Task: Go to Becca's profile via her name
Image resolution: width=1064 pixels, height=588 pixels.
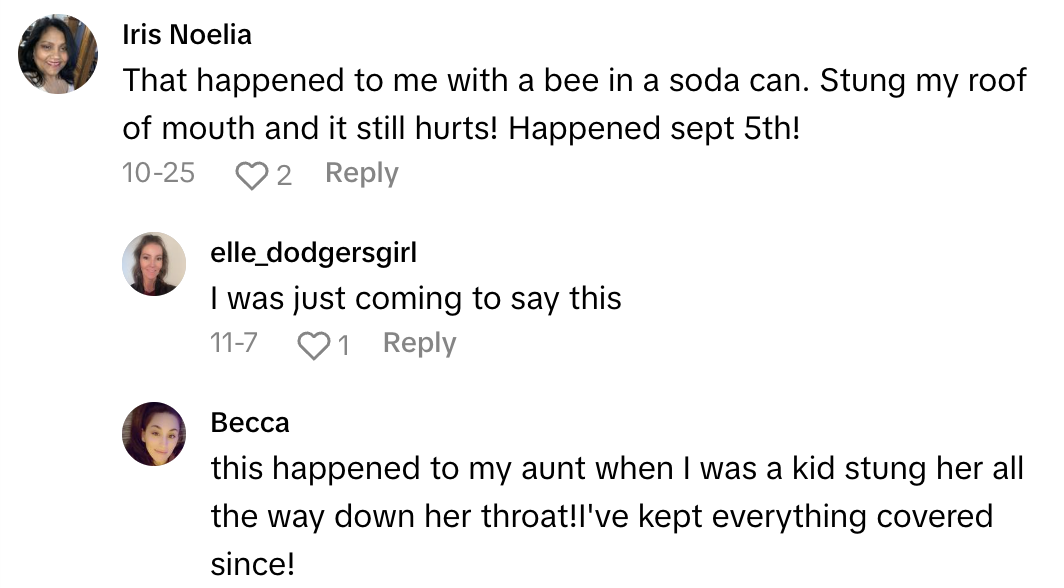Action: click(250, 423)
